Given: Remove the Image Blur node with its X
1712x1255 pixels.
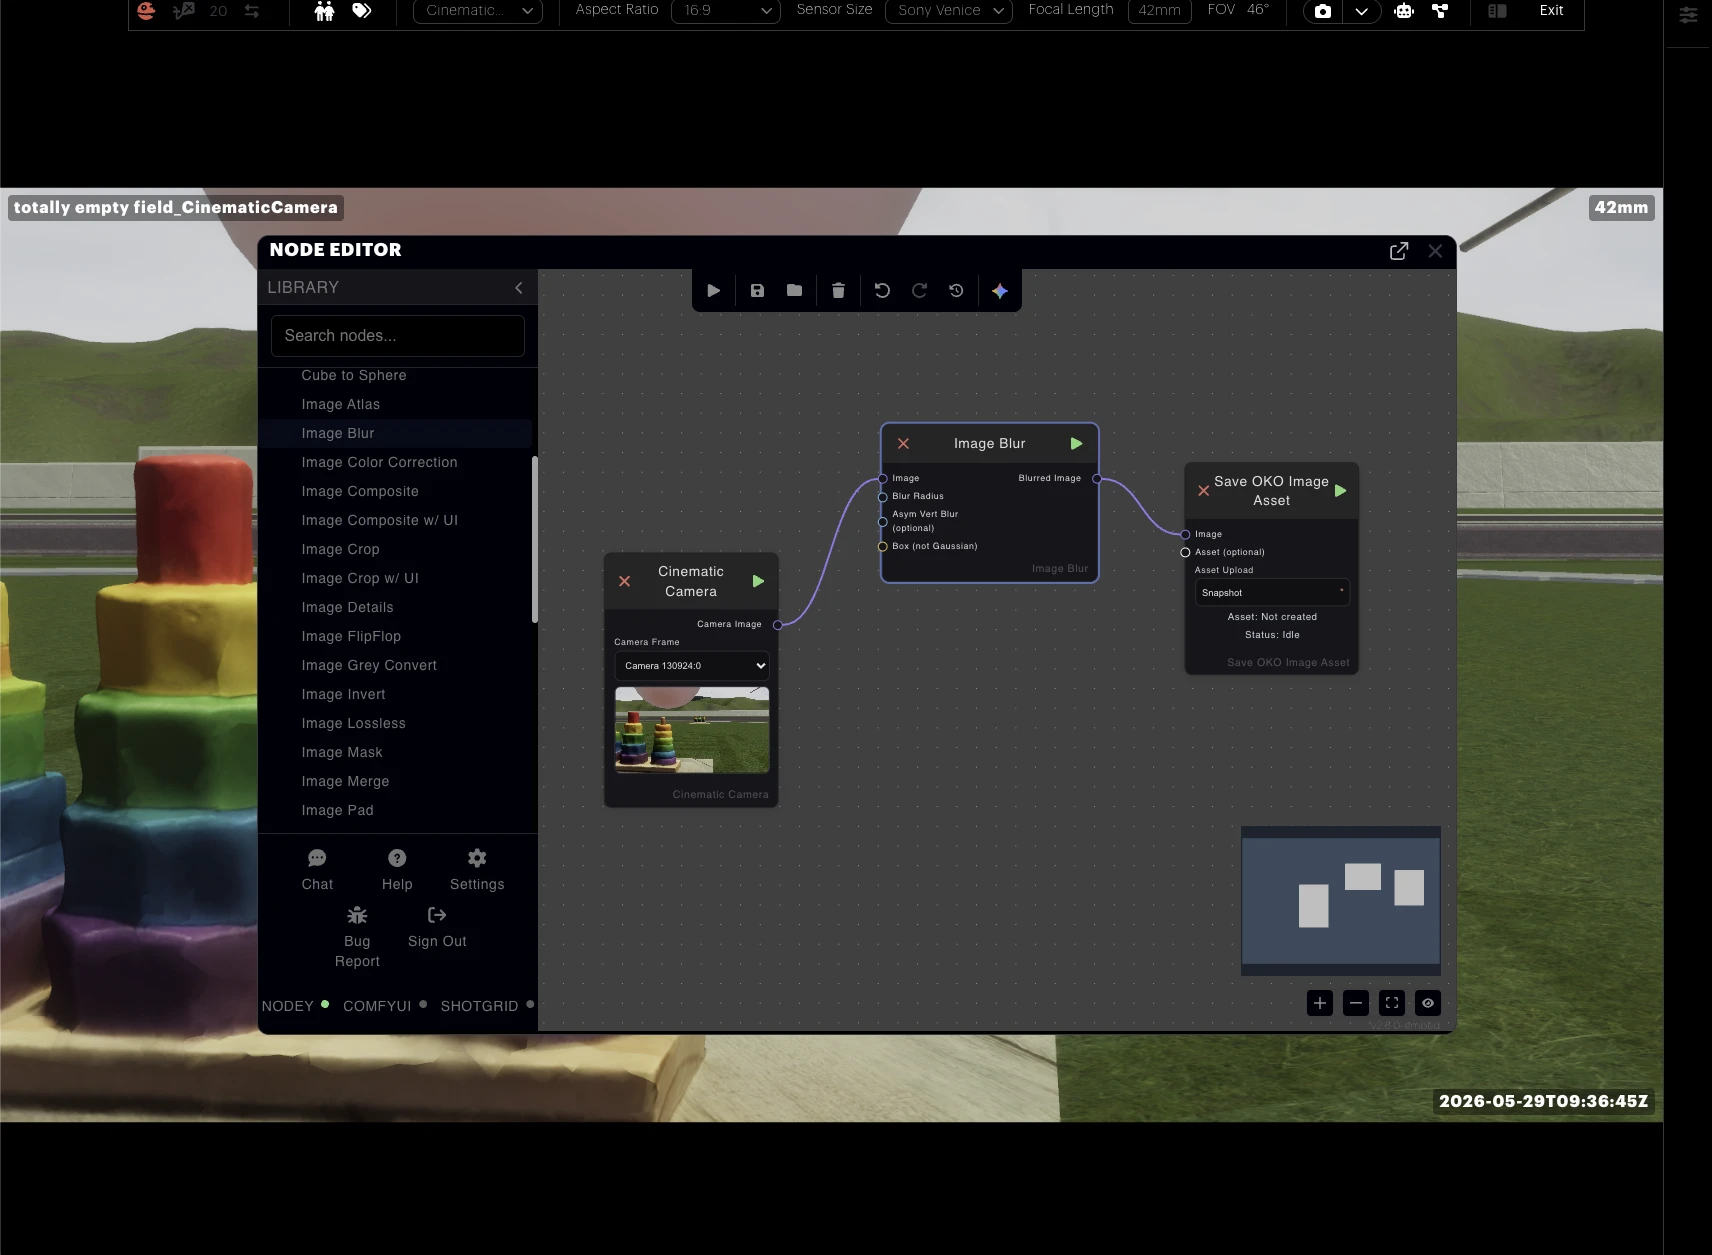Looking at the screenshot, I should (x=903, y=444).
